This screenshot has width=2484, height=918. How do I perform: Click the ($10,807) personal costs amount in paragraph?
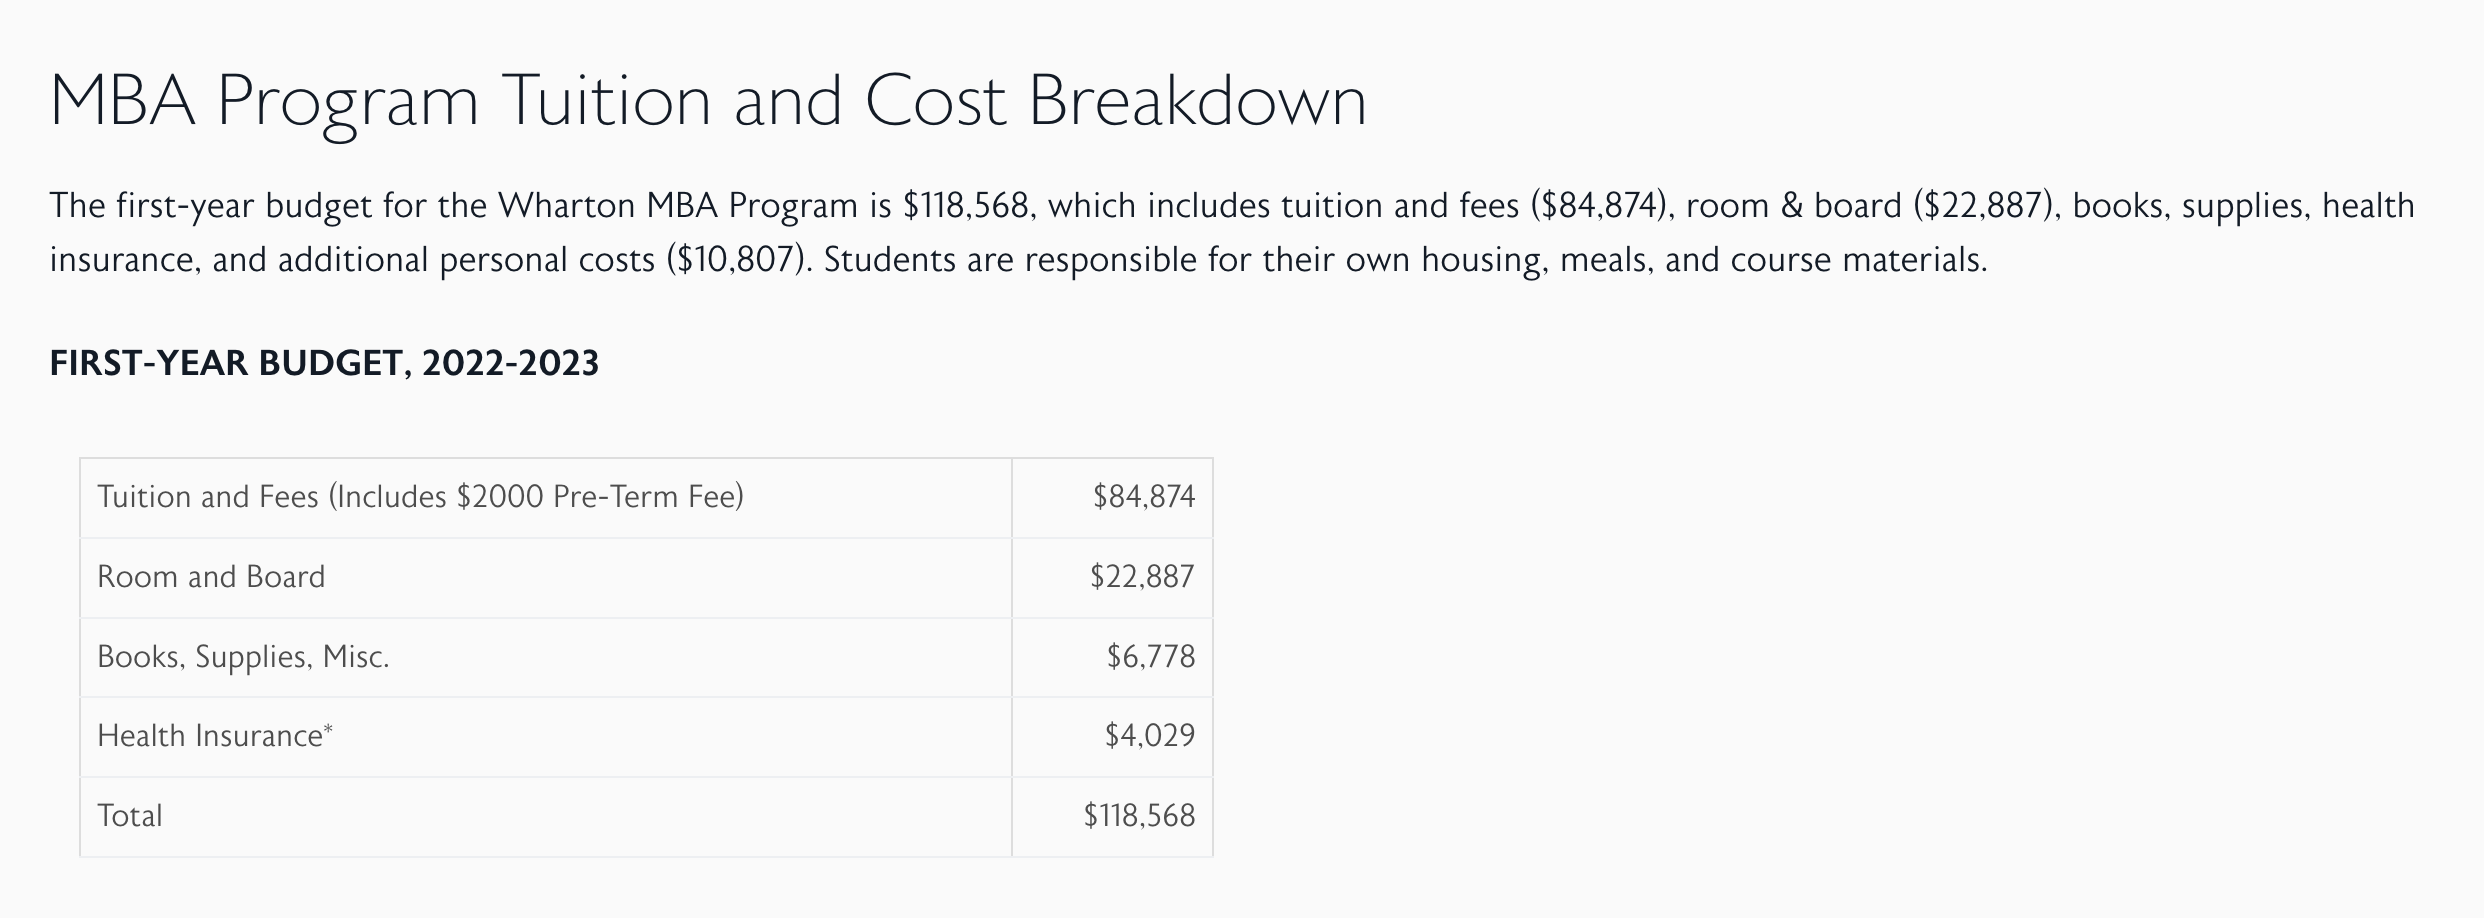tap(736, 260)
